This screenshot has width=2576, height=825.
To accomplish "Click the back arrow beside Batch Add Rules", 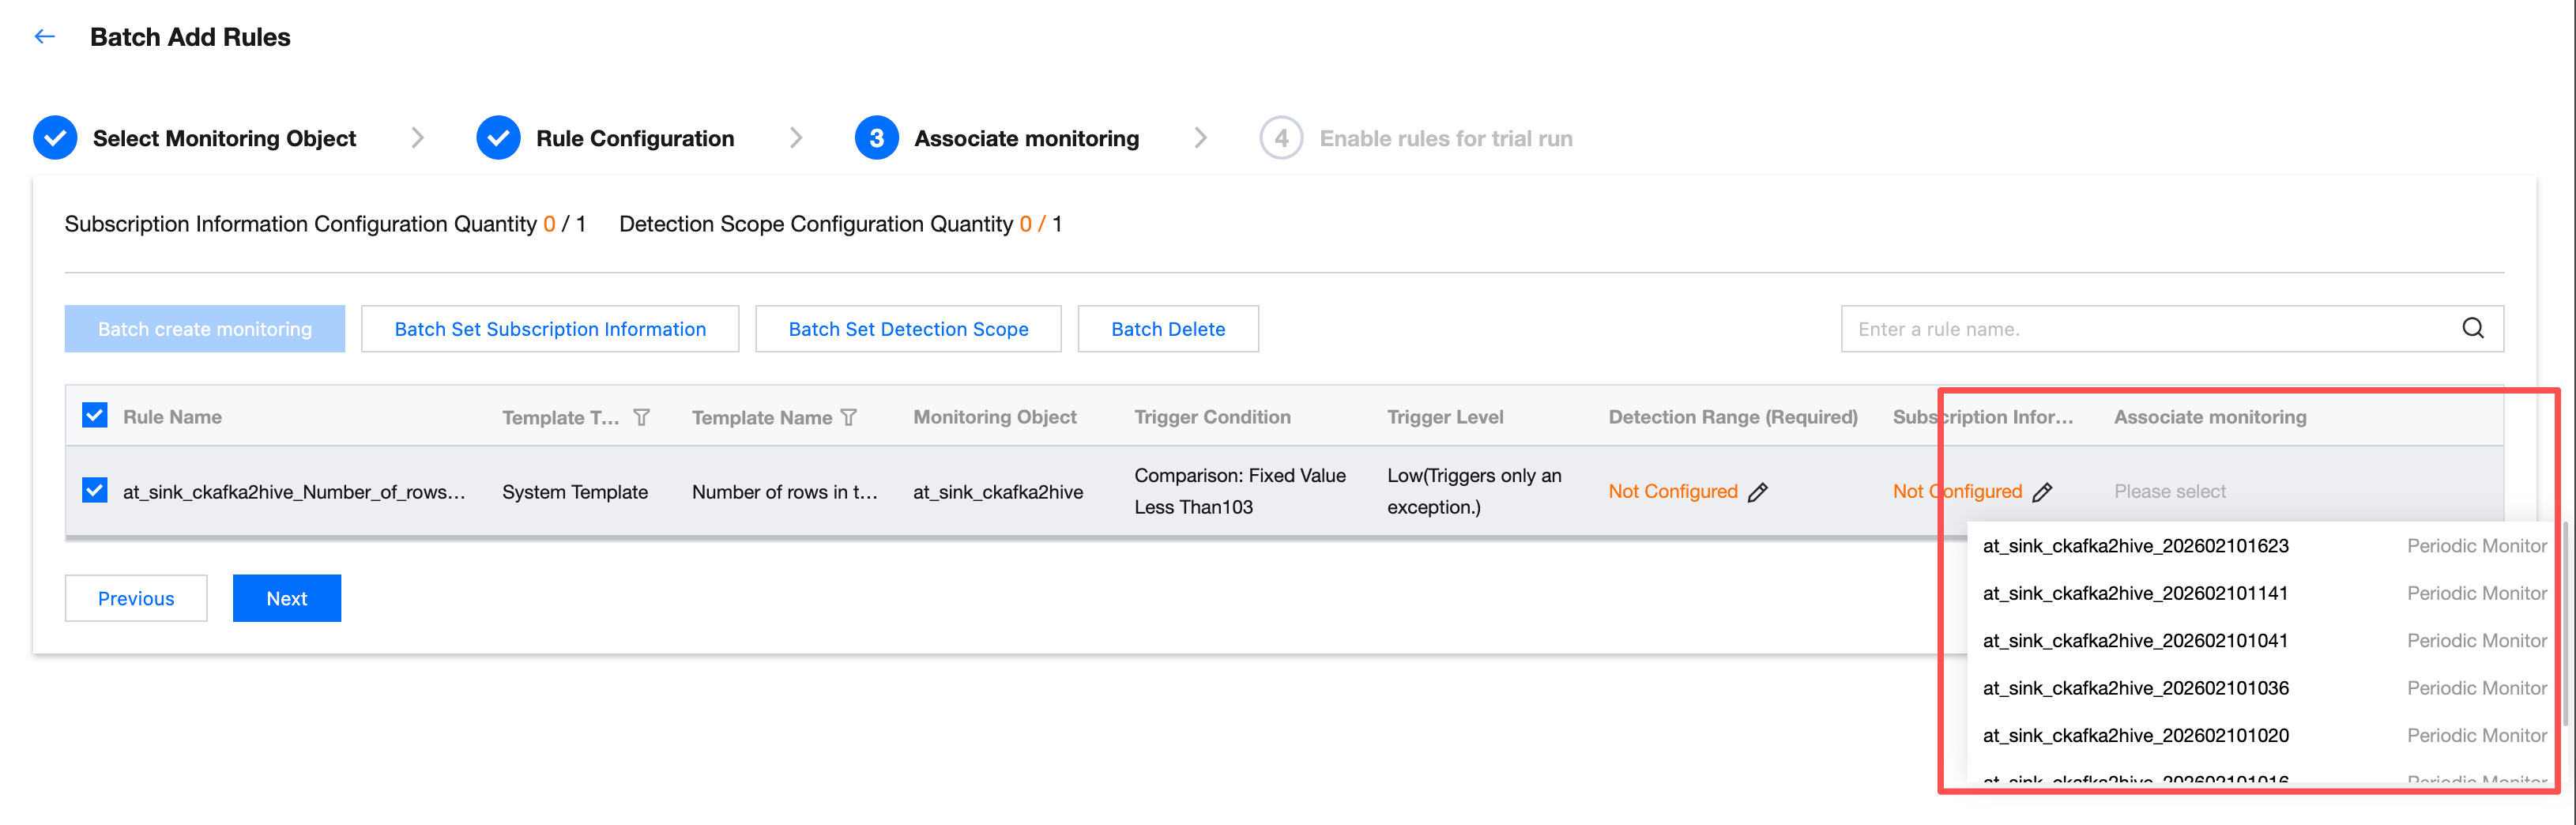I will 44,37.
